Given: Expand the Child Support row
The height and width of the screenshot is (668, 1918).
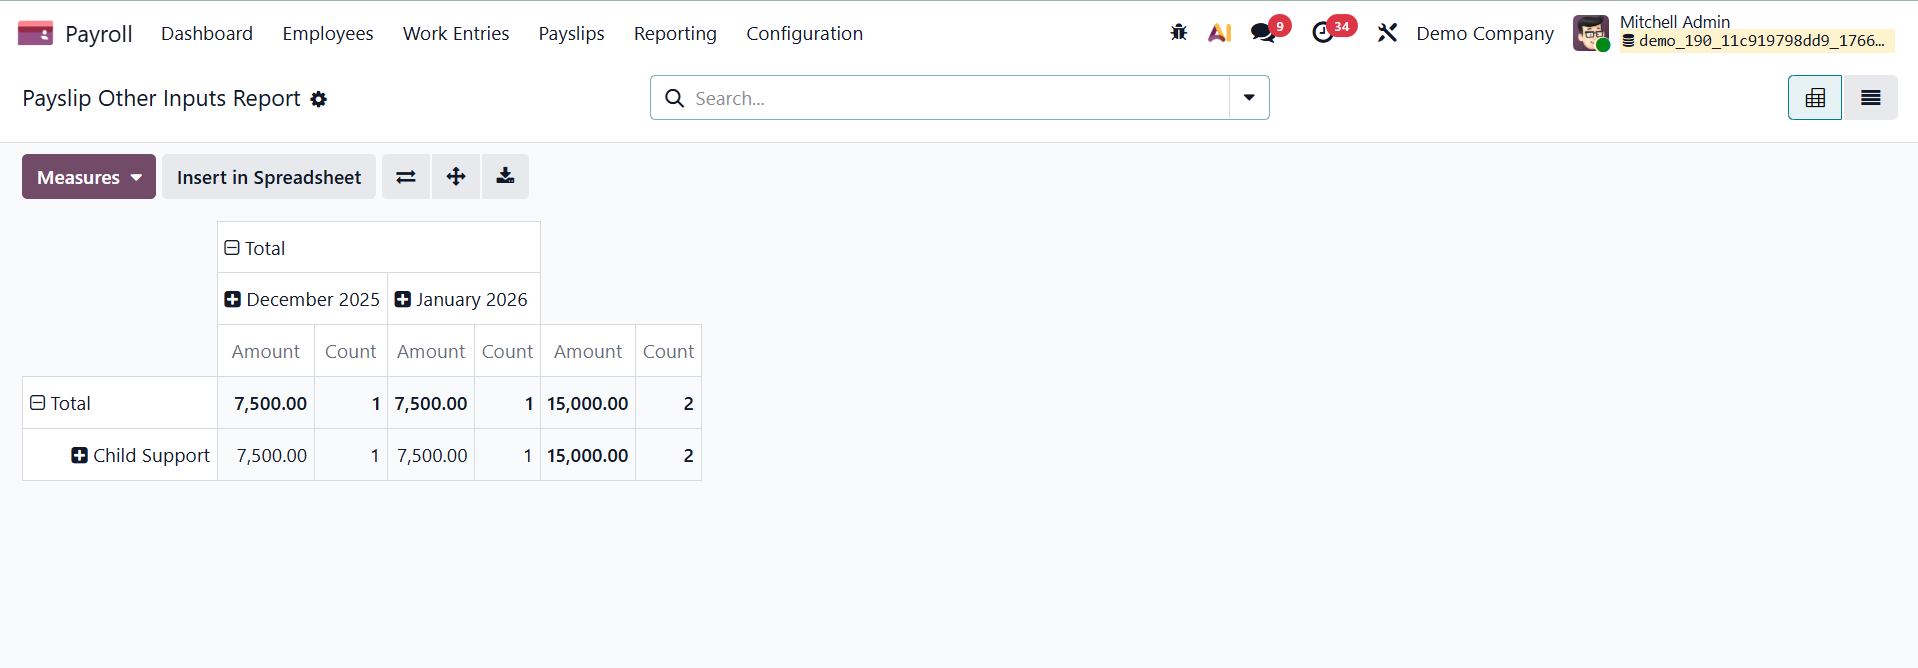Looking at the screenshot, I should point(80,455).
